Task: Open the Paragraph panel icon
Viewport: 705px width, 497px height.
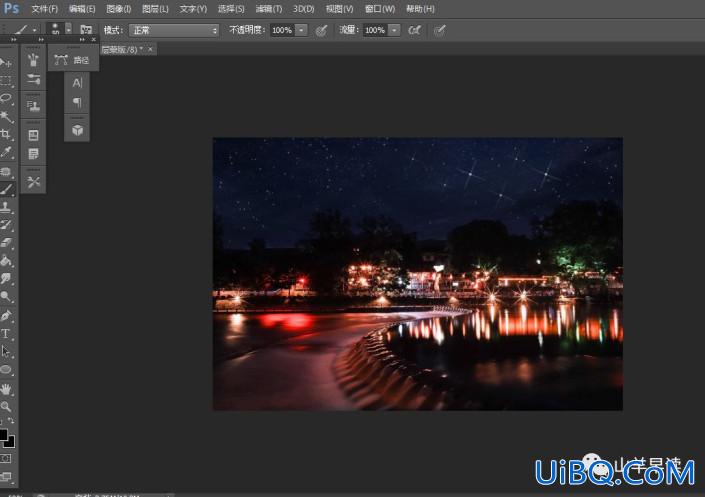Action: tap(77, 103)
